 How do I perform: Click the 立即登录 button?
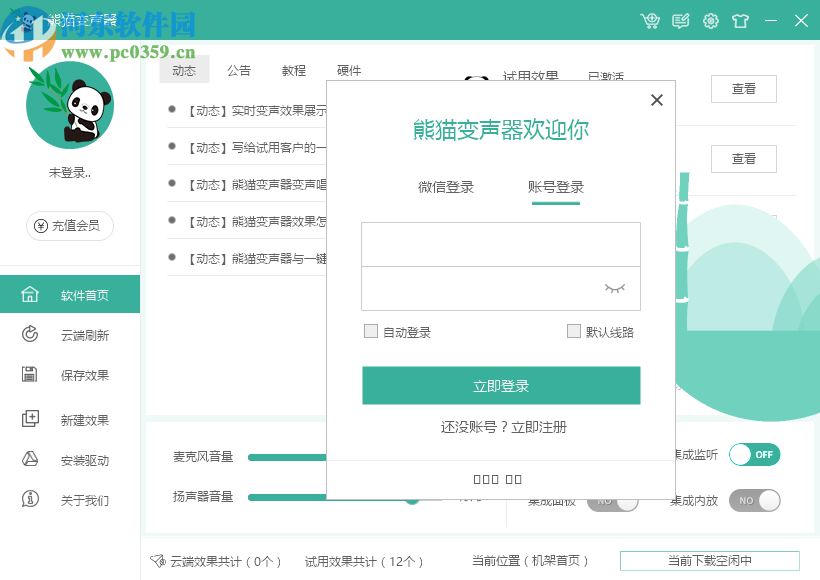(x=501, y=385)
